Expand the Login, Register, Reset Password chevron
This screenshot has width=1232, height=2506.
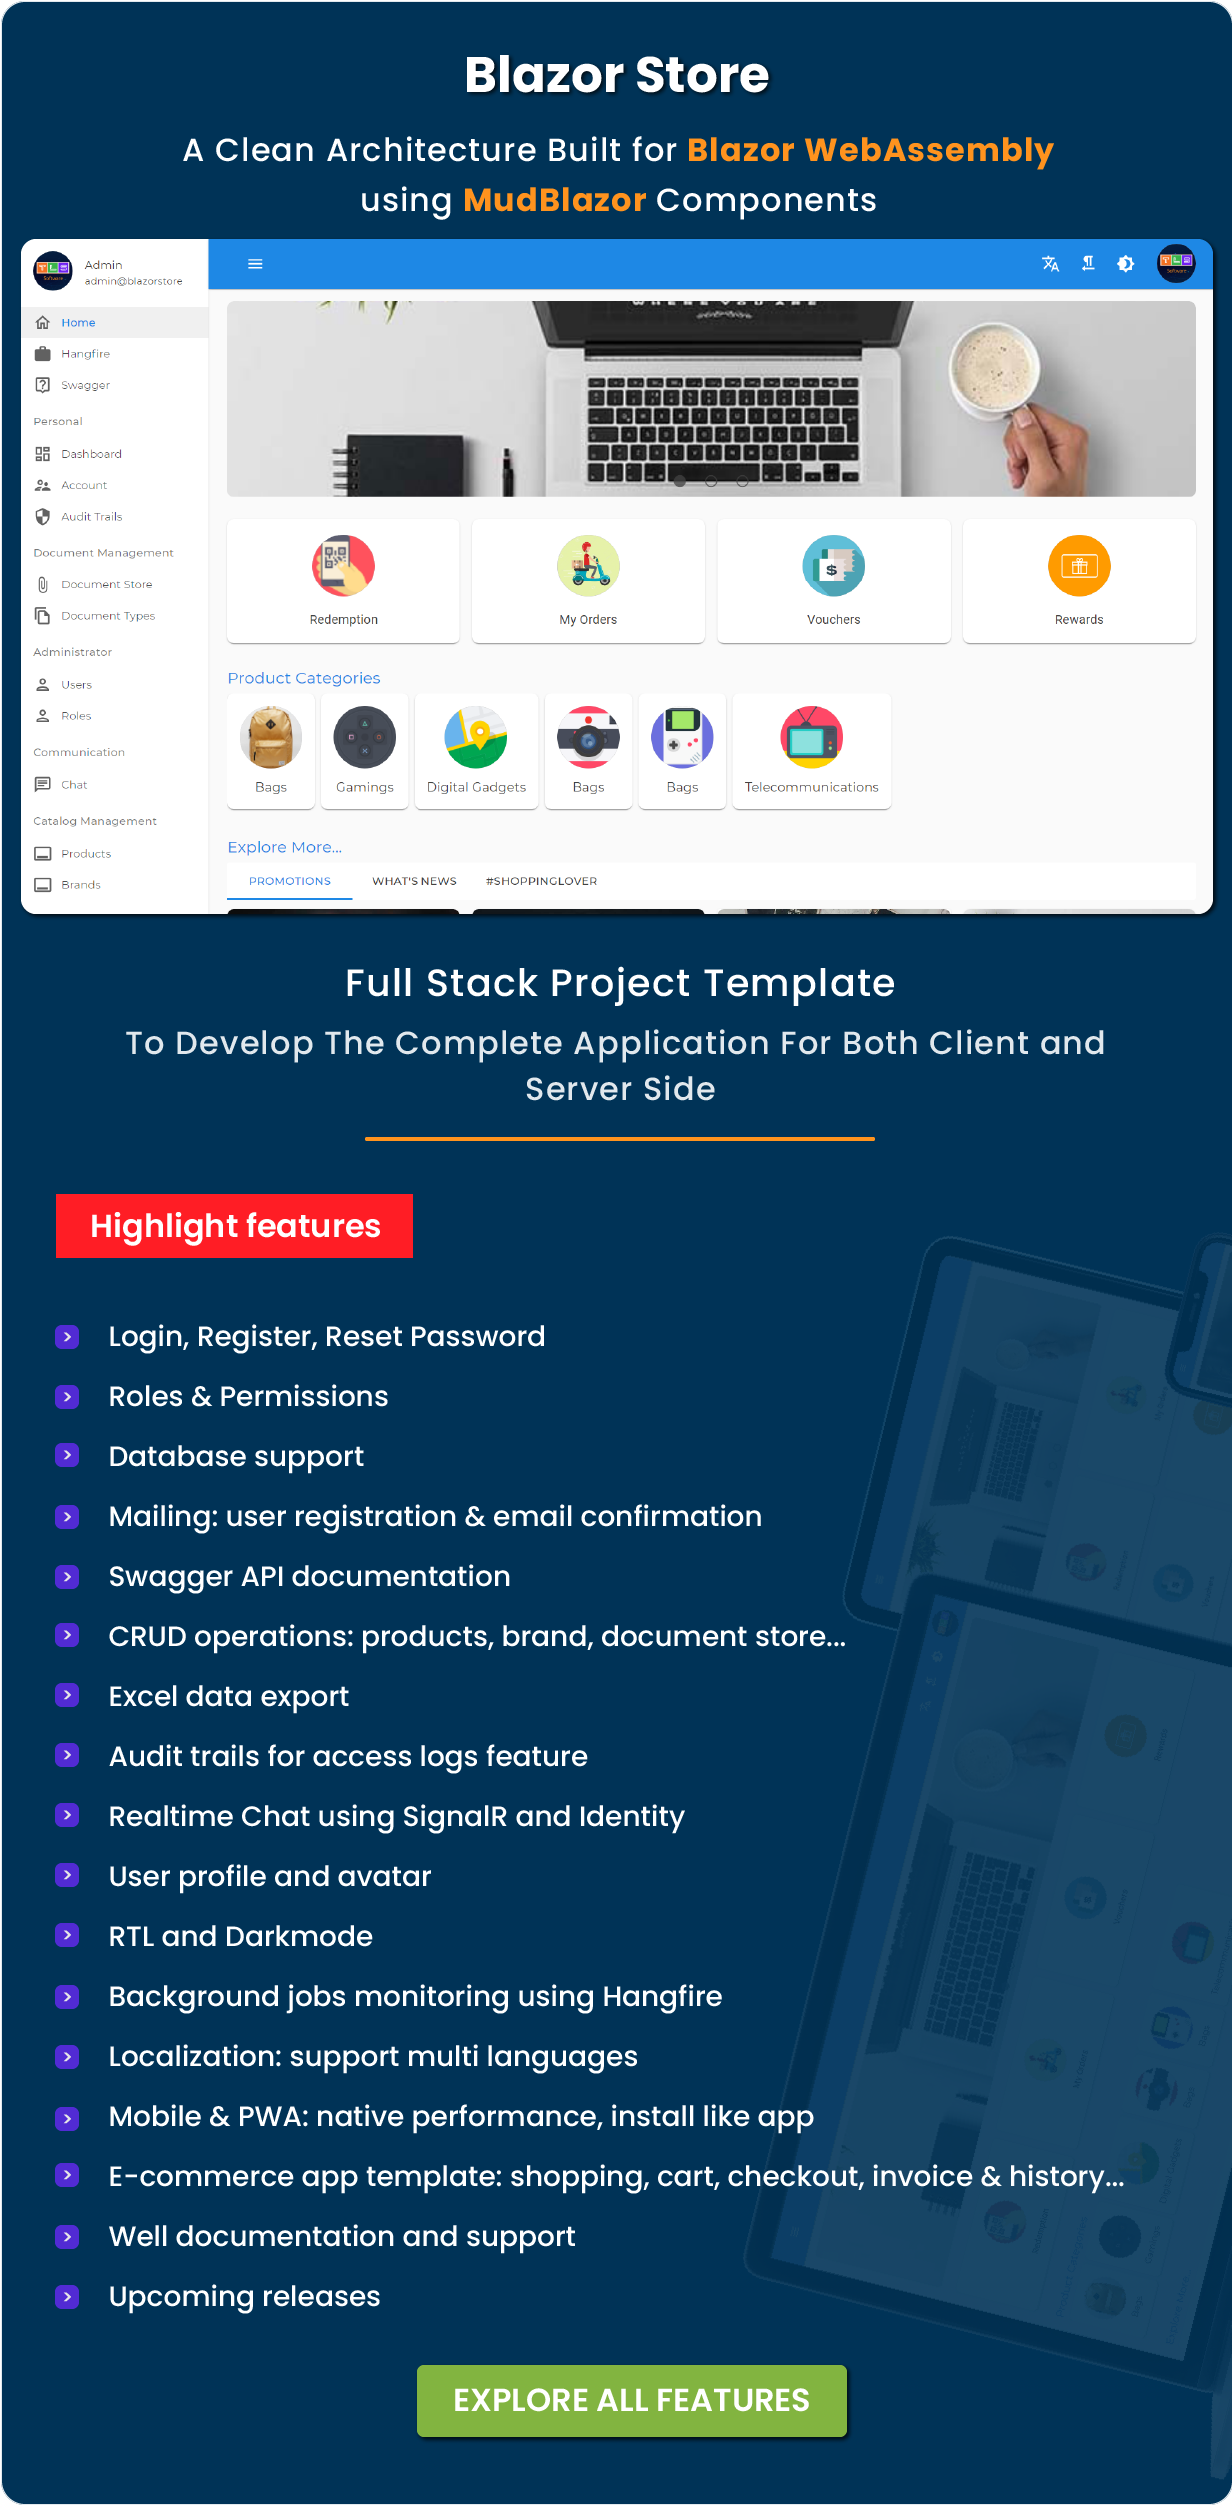(x=67, y=1337)
